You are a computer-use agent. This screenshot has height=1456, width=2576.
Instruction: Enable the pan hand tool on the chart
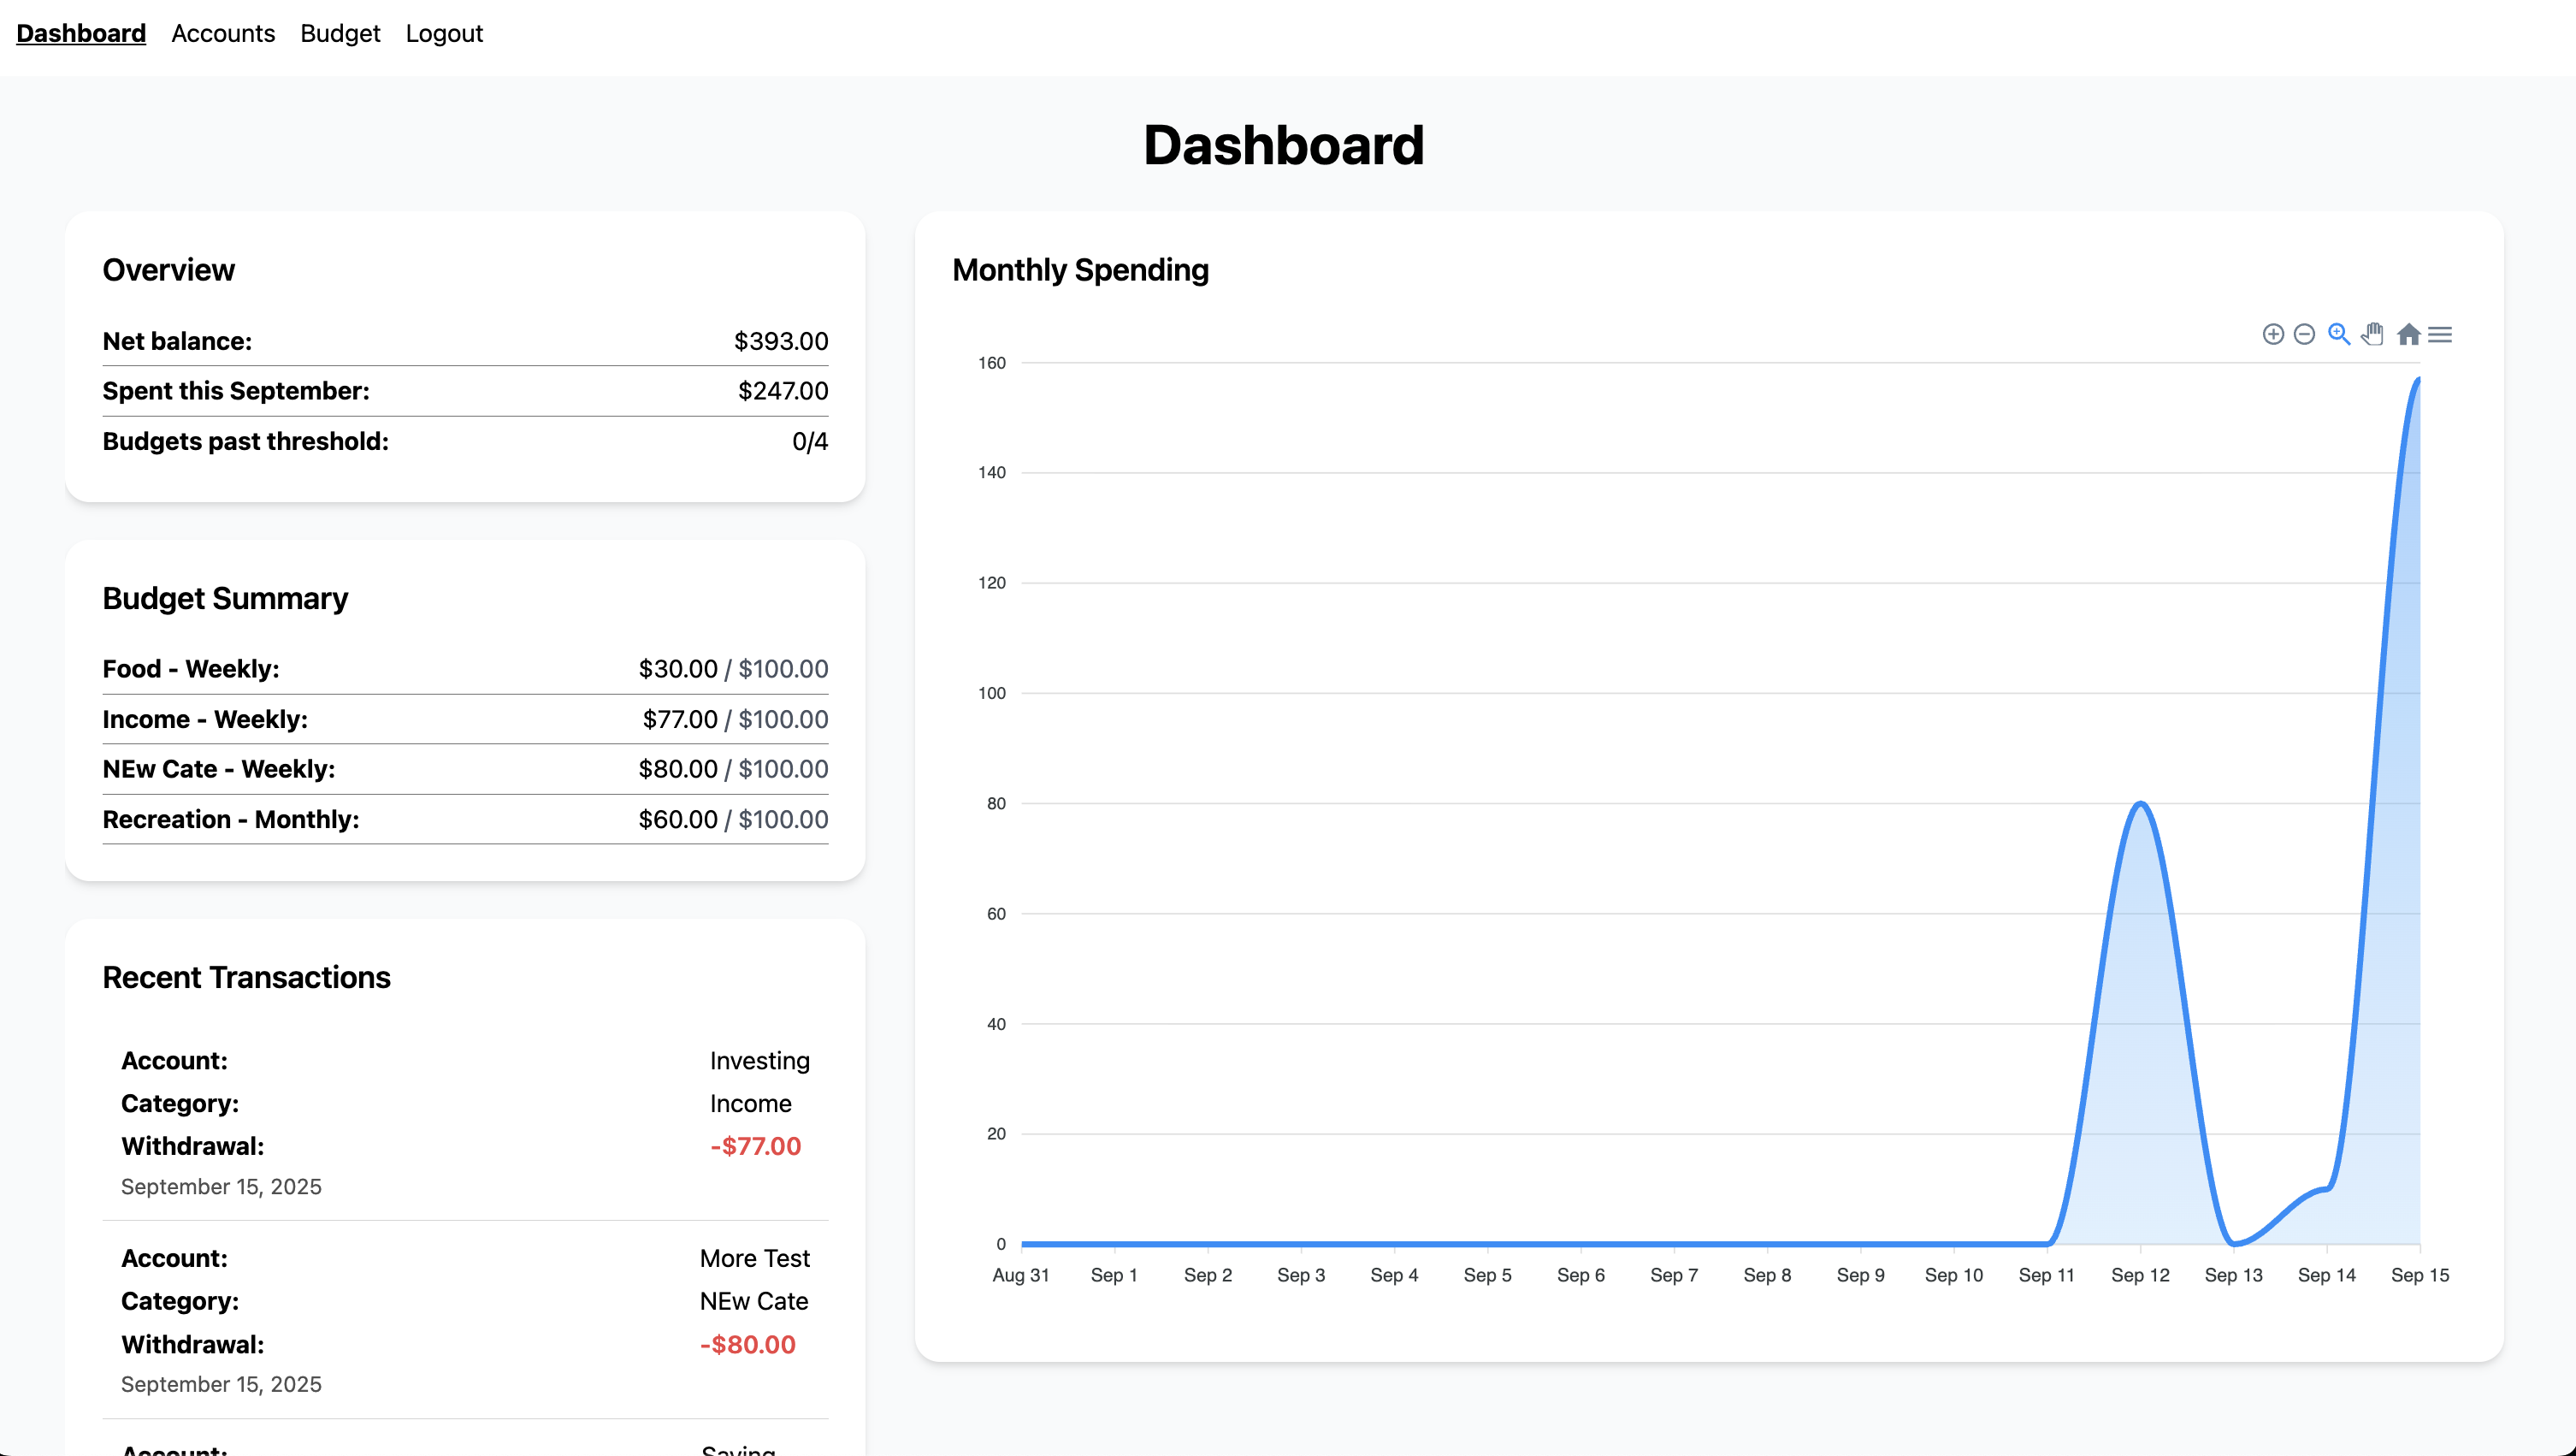coord(2372,334)
